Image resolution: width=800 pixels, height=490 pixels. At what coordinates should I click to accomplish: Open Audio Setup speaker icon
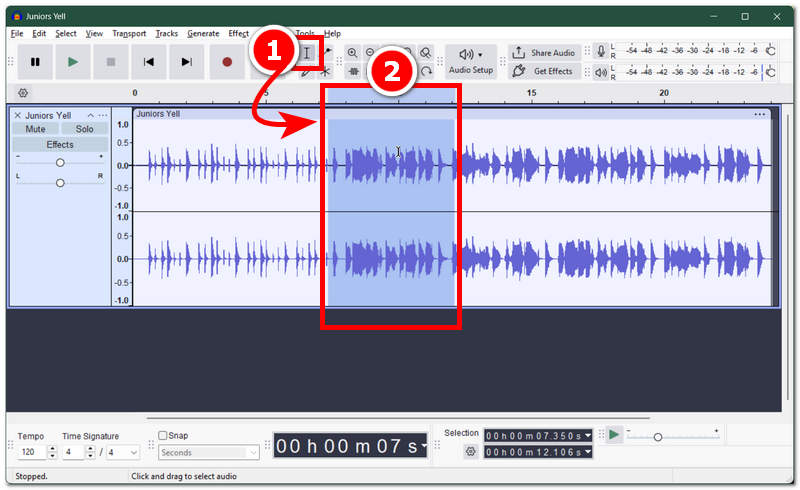pos(466,54)
